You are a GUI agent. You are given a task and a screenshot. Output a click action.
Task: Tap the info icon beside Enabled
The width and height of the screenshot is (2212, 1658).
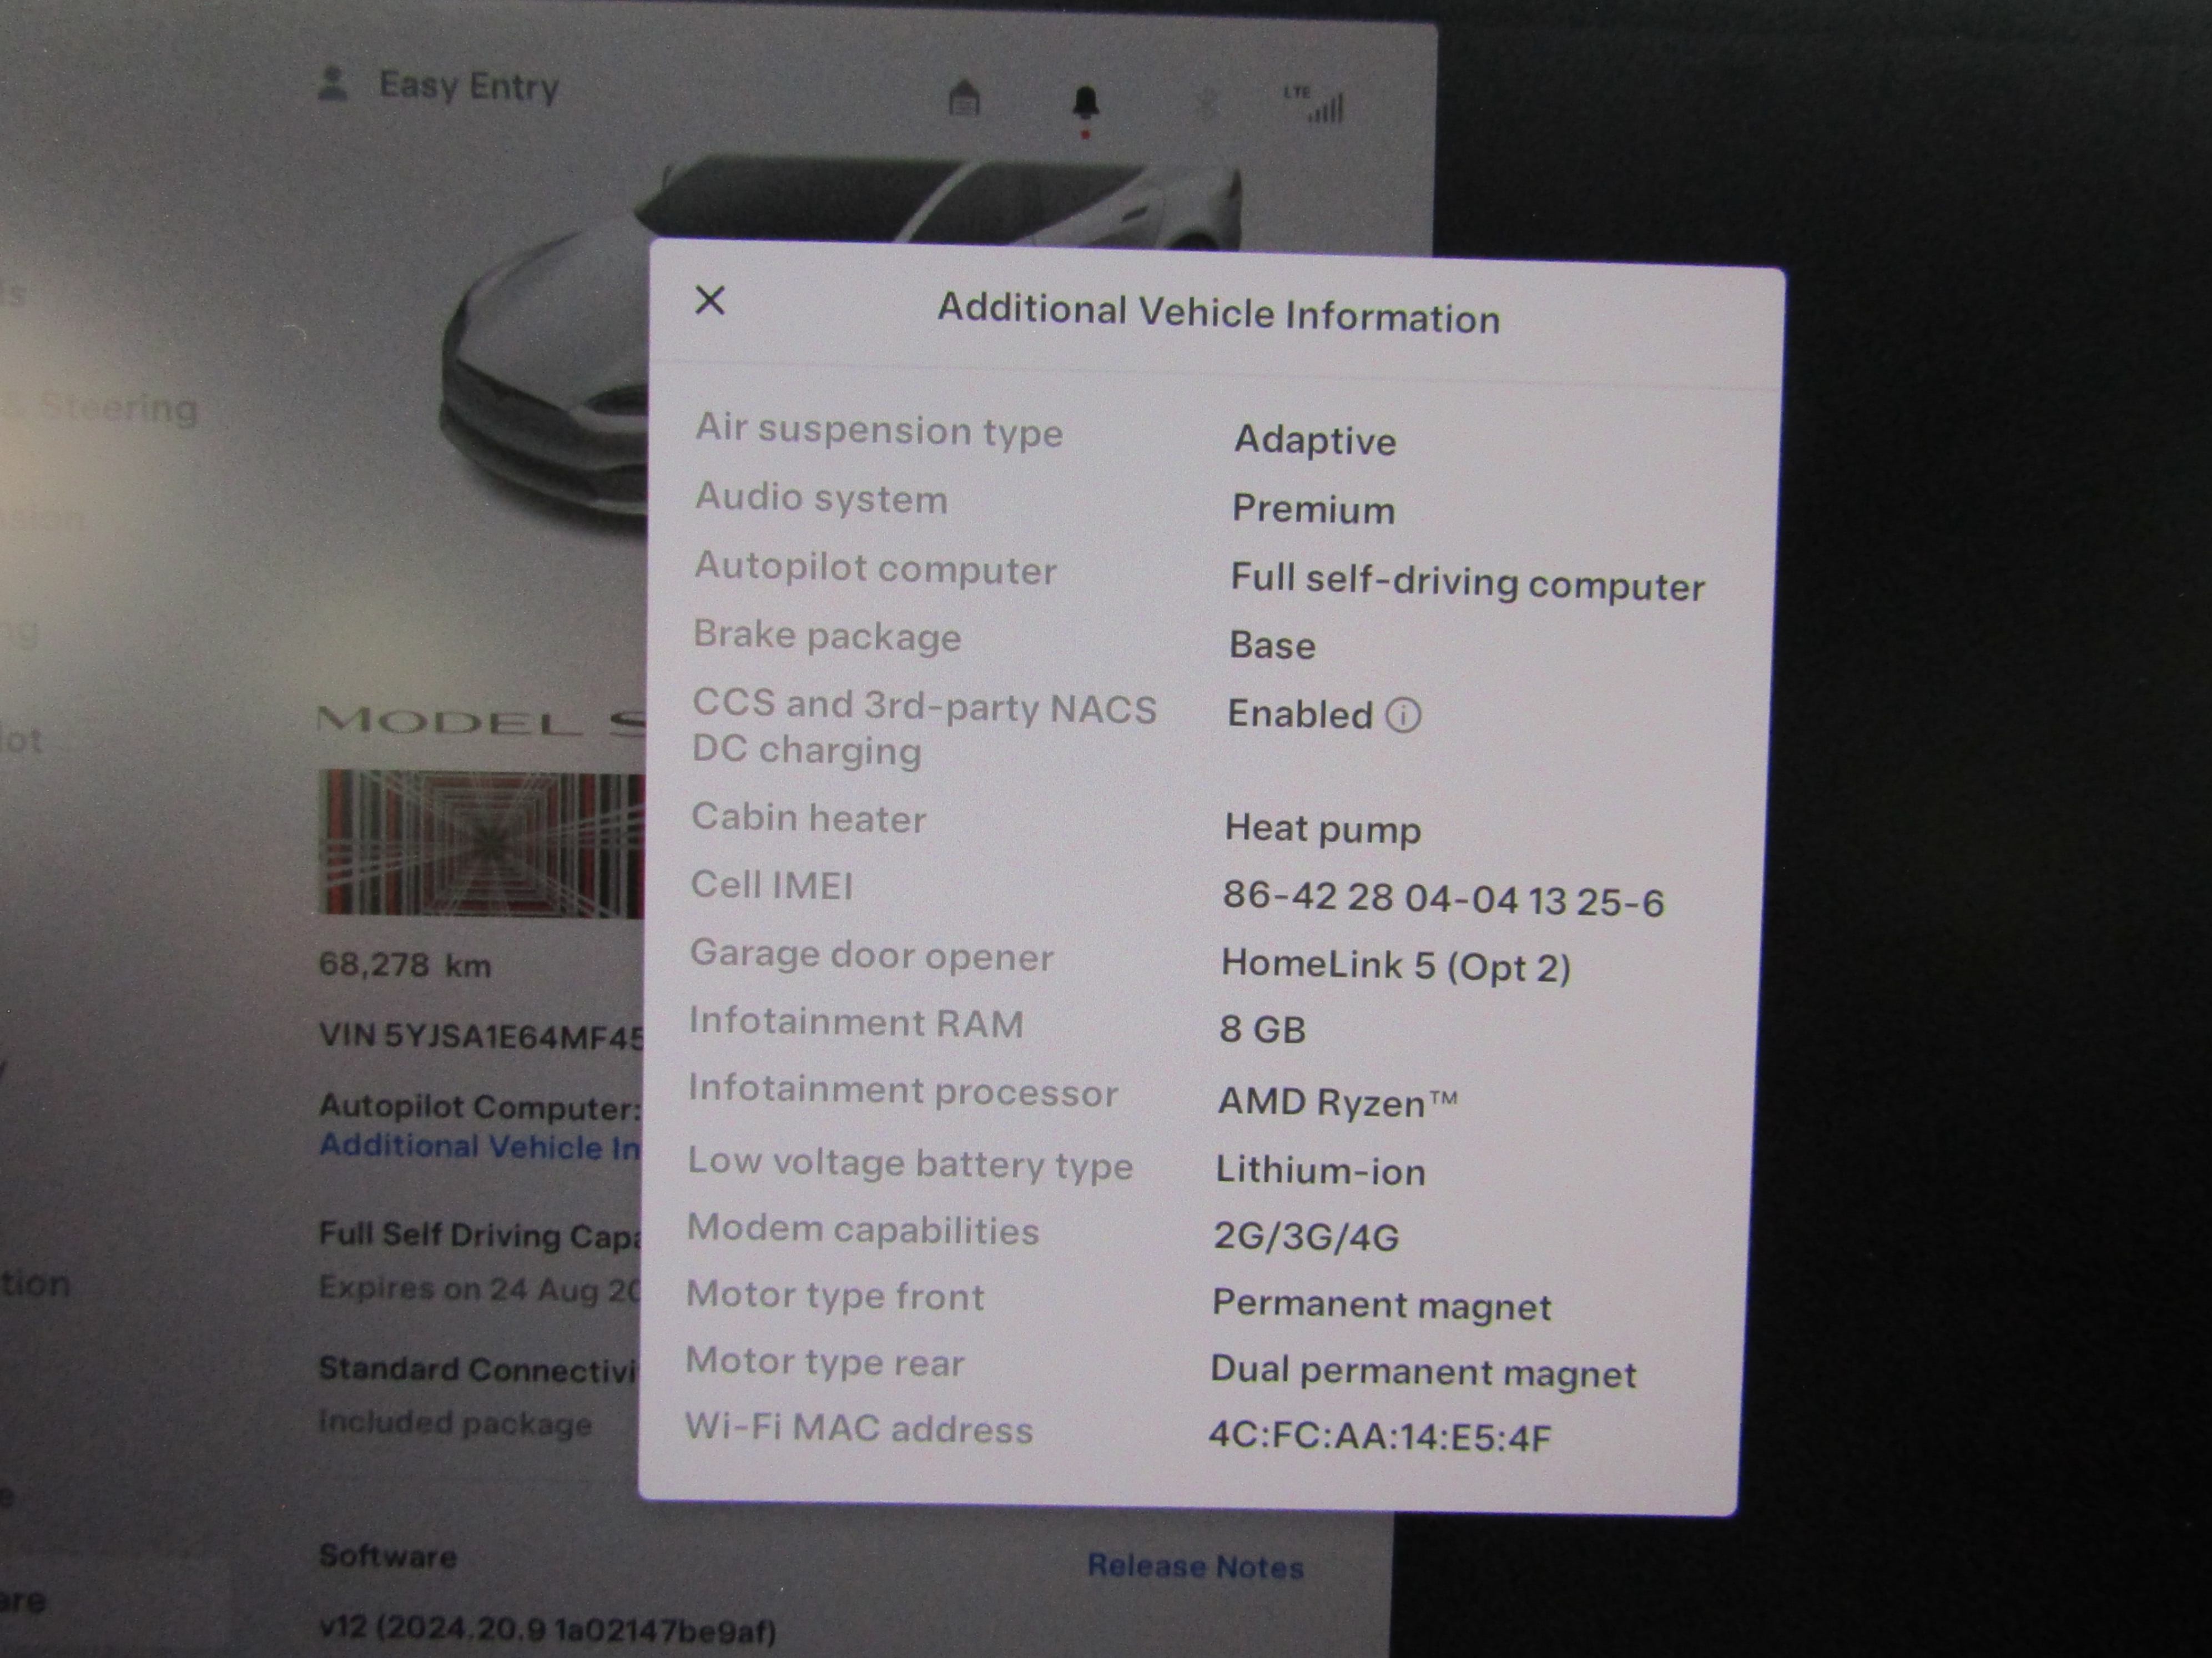(x=1403, y=715)
